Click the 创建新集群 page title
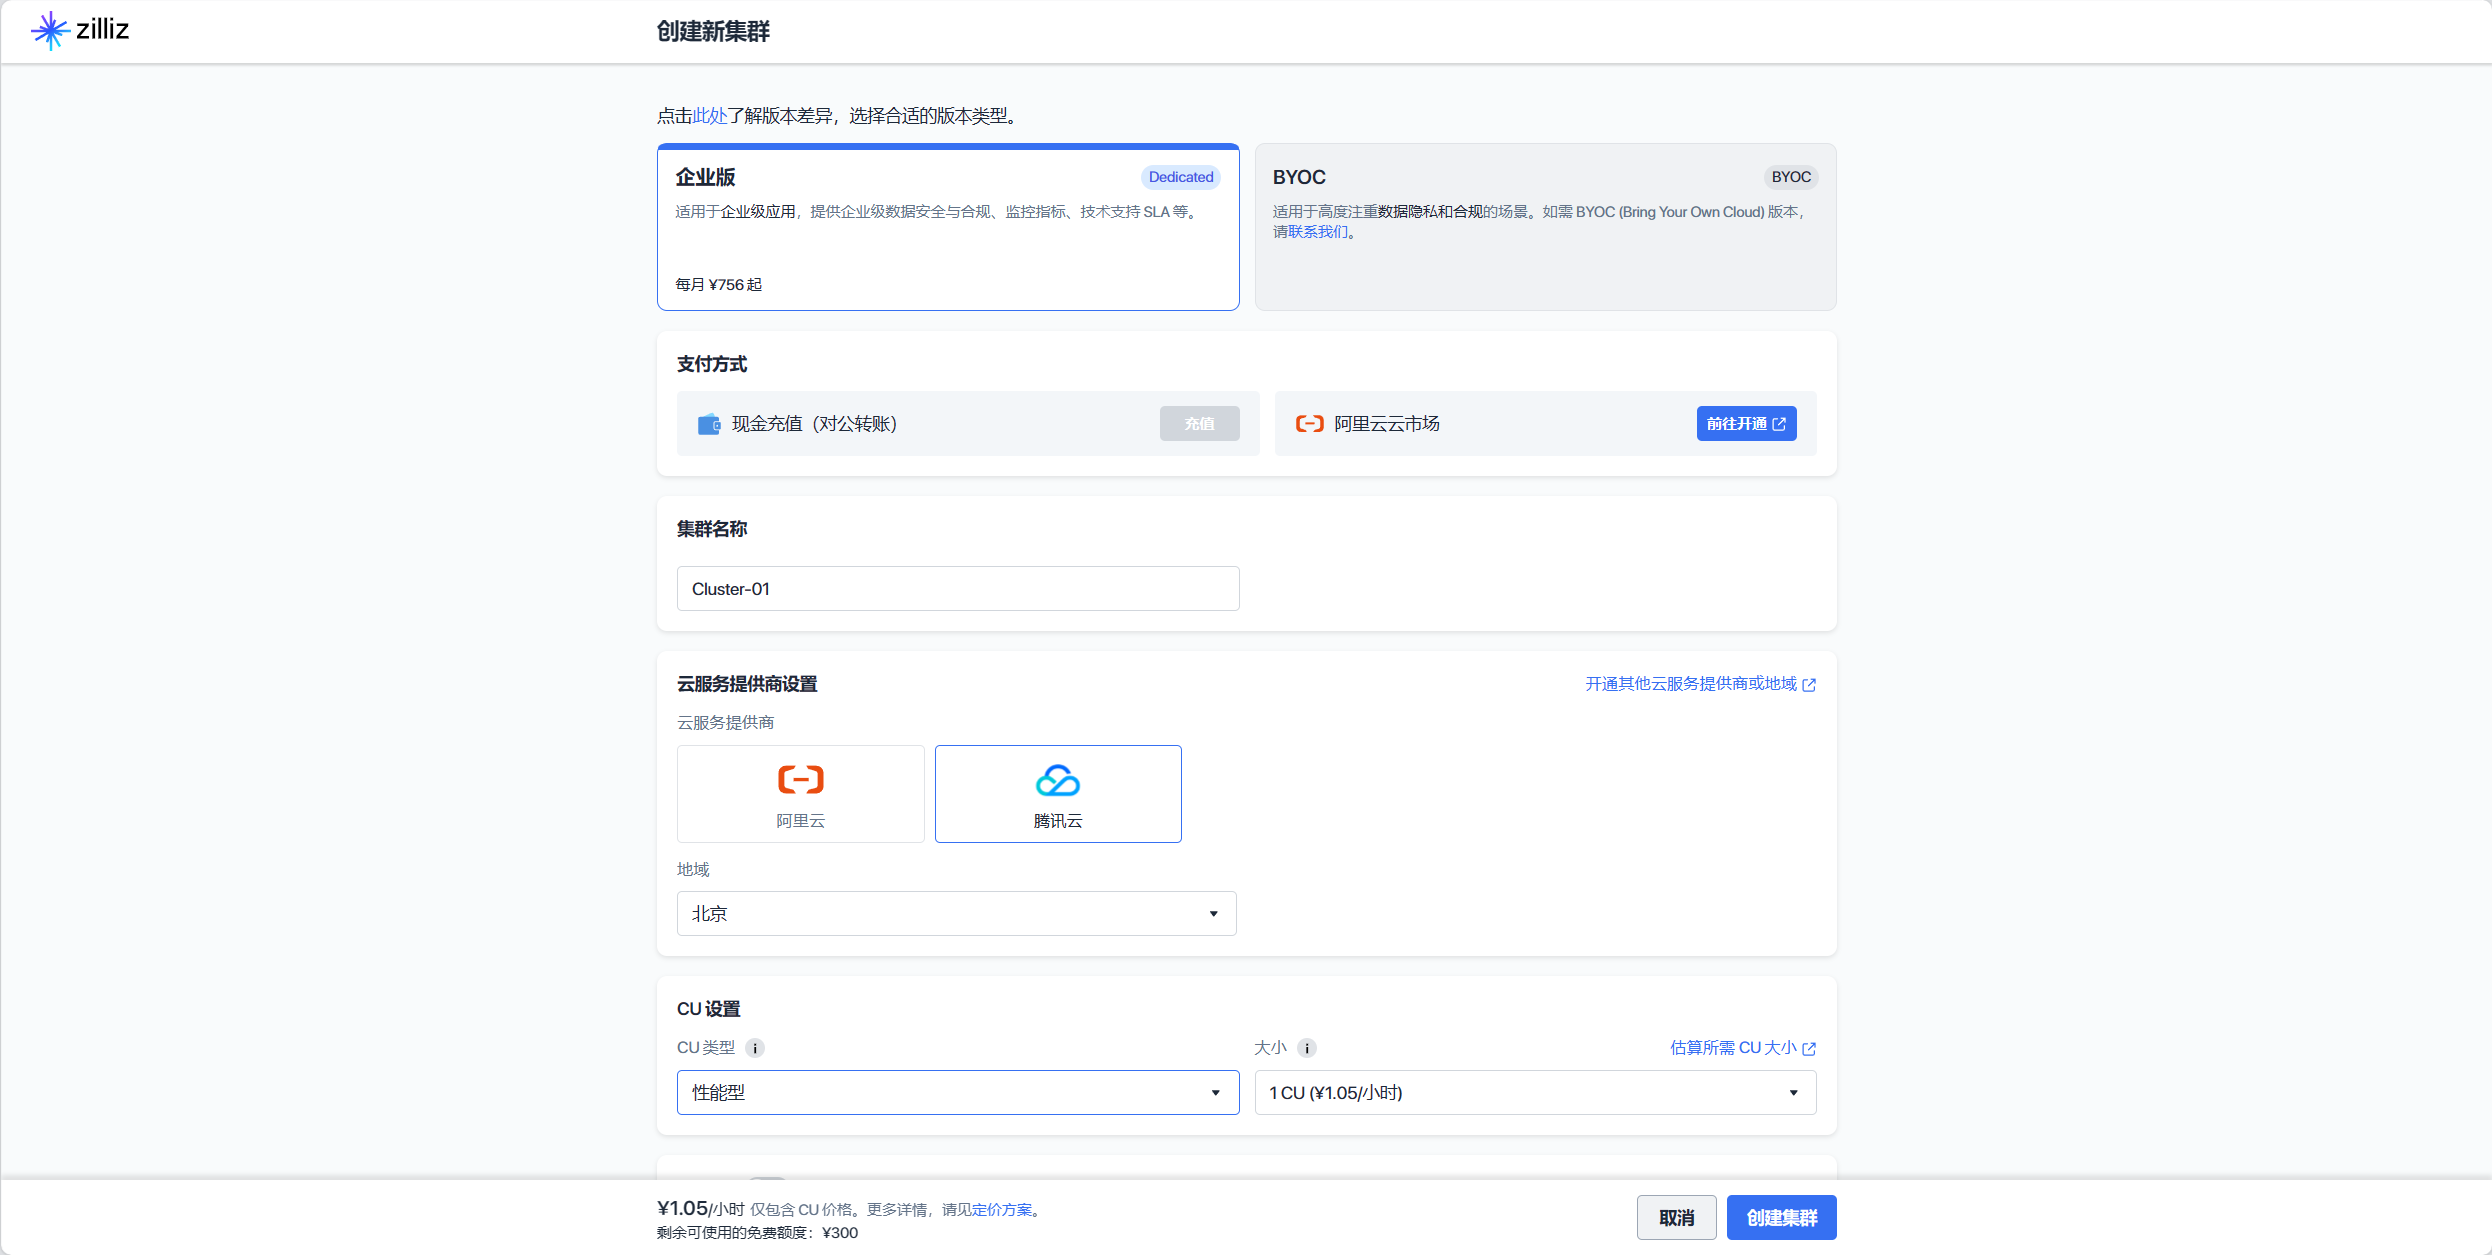Viewport: 2492px width, 1255px height. tap(713, 32)
